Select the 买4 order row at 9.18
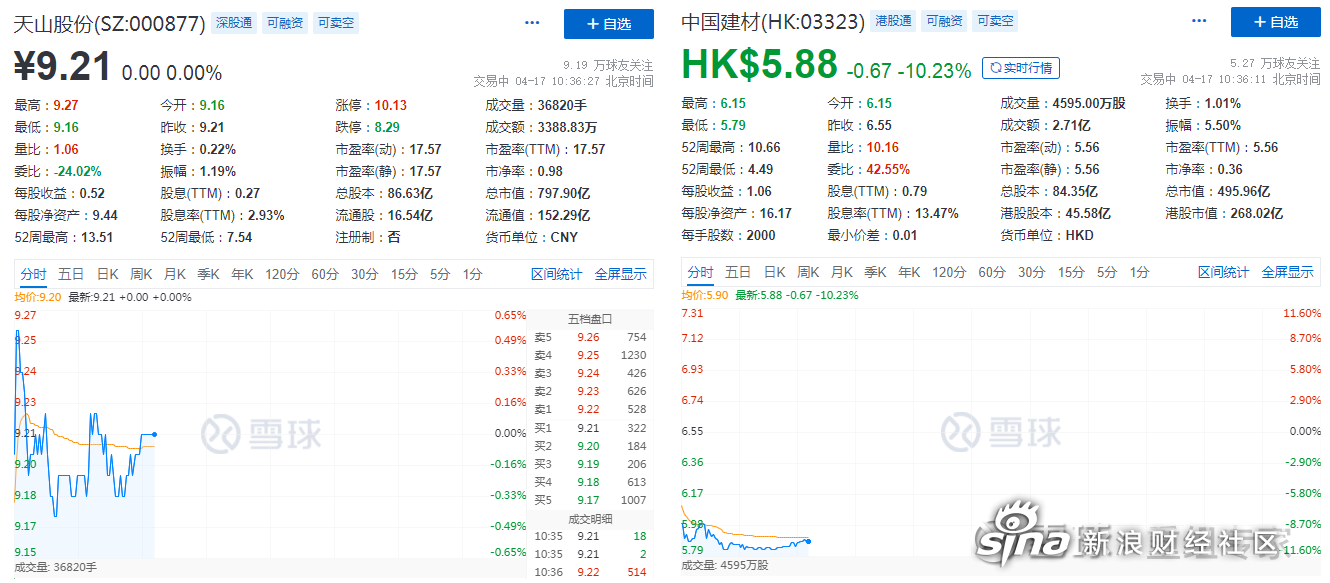1330x583 pixels. tap(590, 482)
